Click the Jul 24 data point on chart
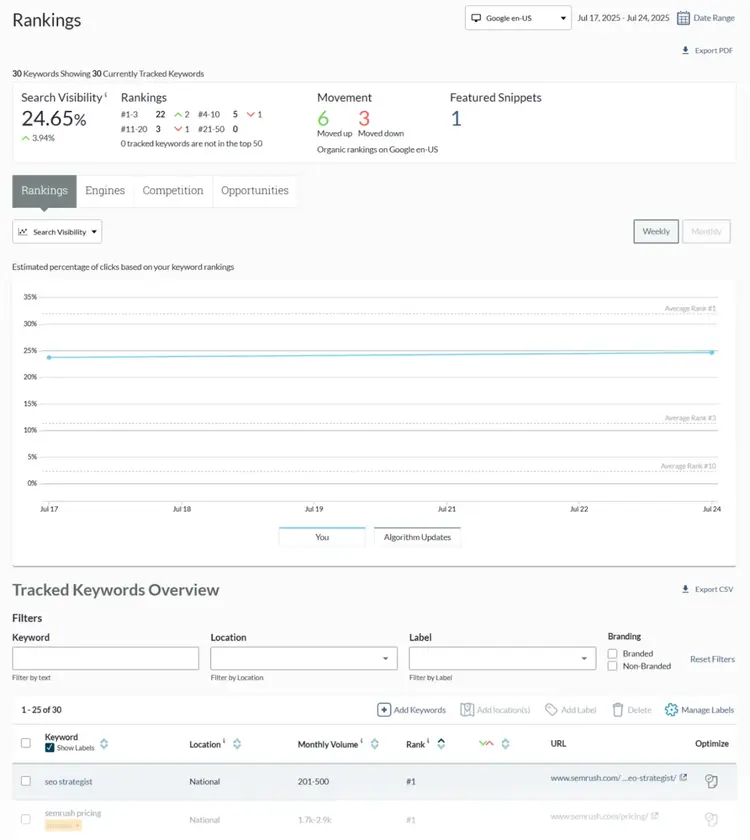The height and width of the screenshot is (840, 750). [x=712, y=352]
